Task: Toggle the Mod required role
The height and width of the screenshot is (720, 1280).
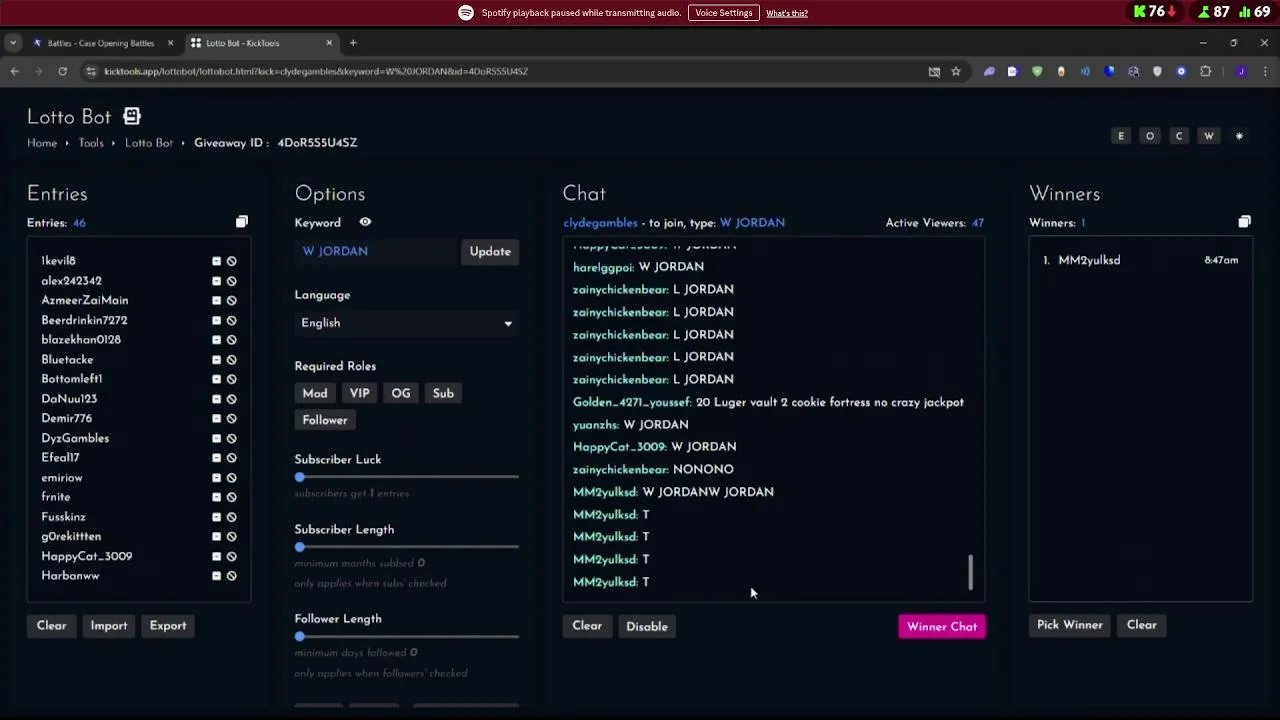Action: click(315, 393)
